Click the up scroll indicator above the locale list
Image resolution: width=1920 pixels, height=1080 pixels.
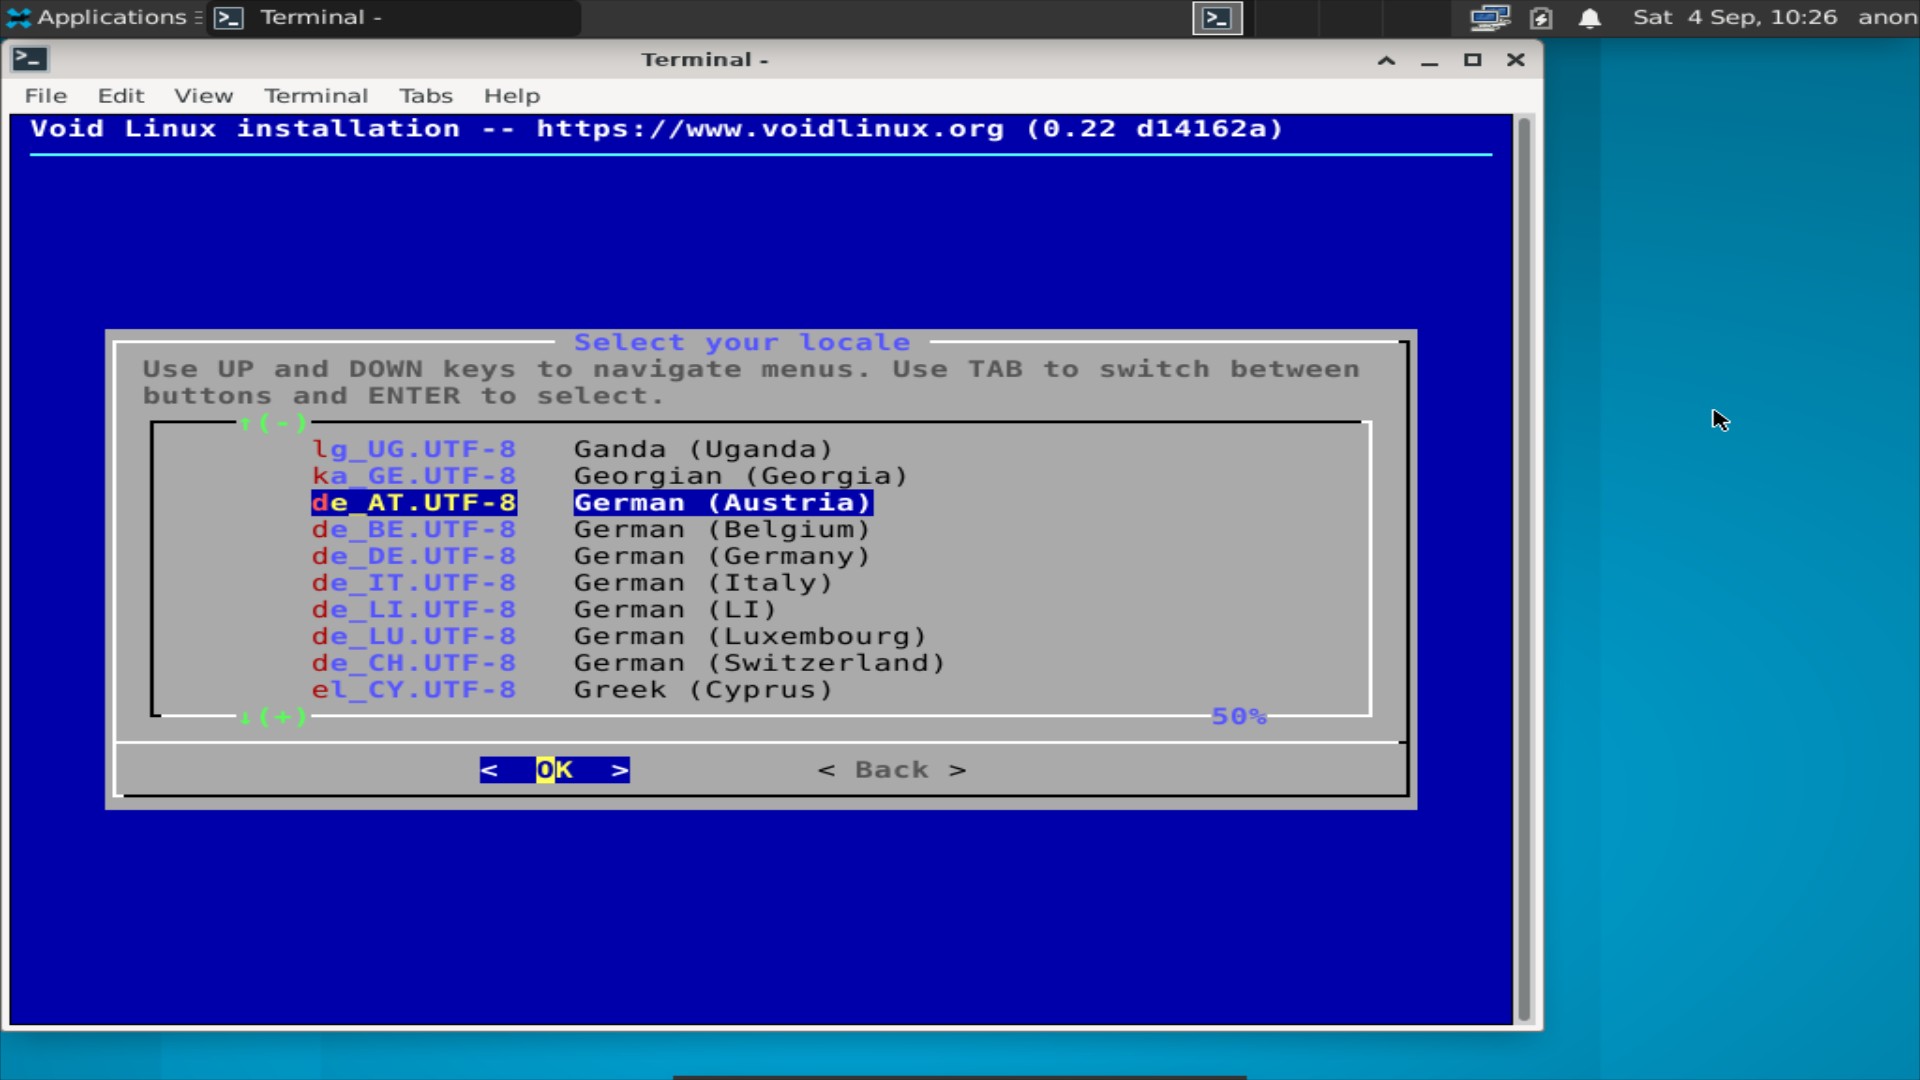[271, 422]
